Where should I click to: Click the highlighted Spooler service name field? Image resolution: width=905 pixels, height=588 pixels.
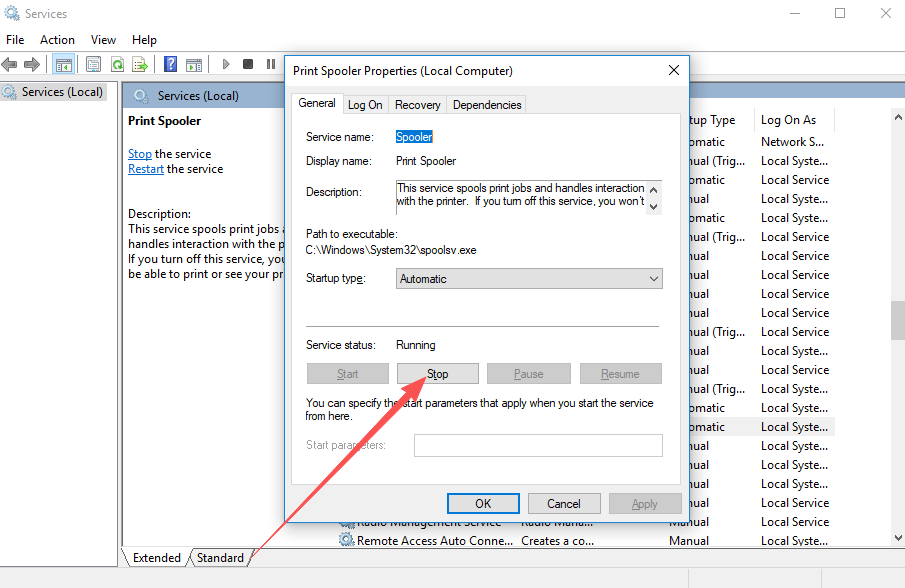click(414, 137)
